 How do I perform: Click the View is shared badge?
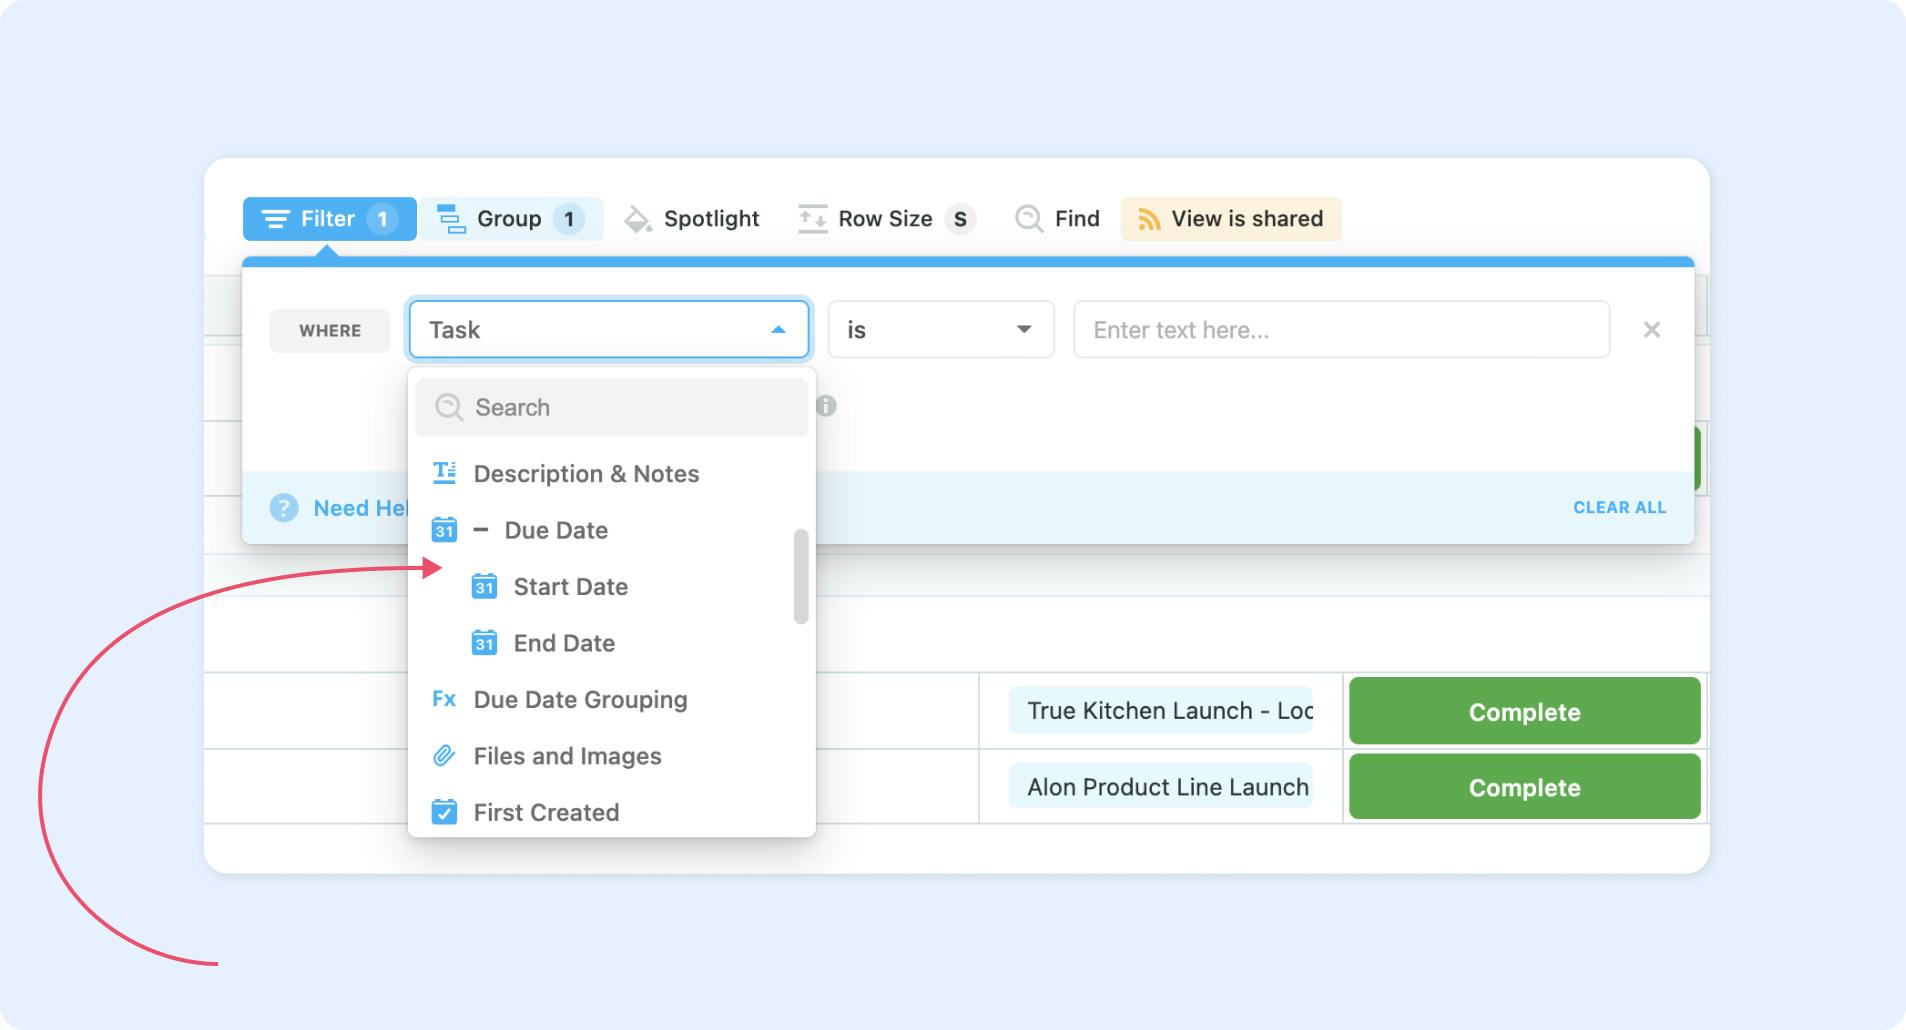(1230, 219)
